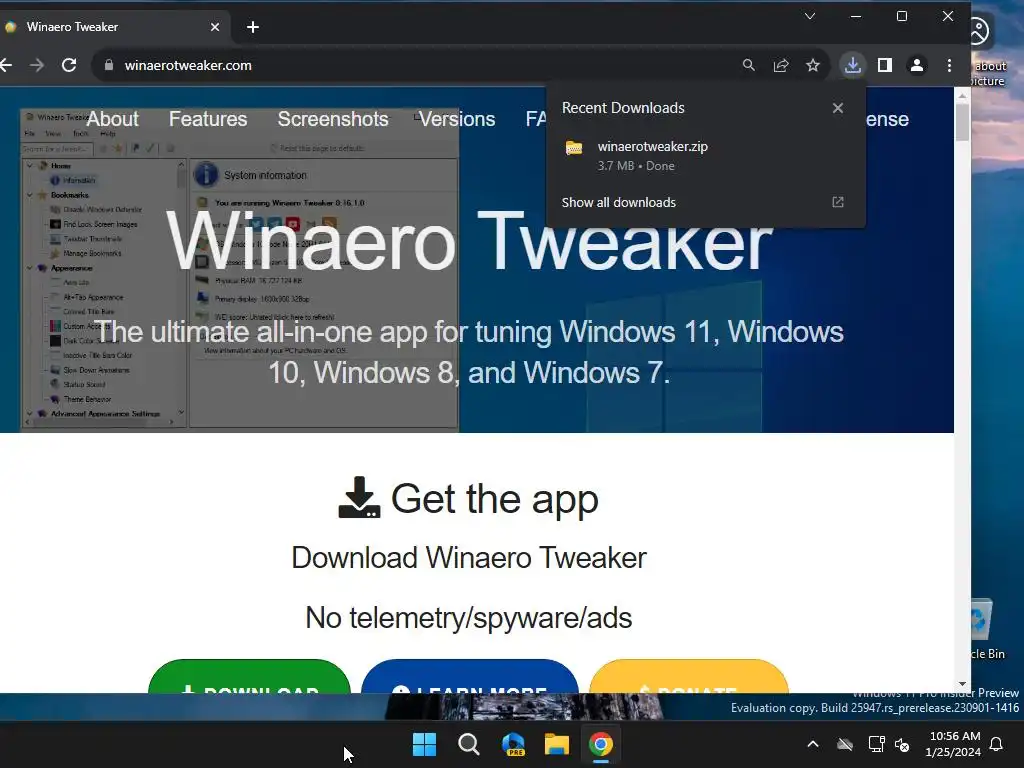Image resolution: width=1024 pixels, height=768 pixels.
Task: Expand the tab search chevron
Action: point(810,16)
